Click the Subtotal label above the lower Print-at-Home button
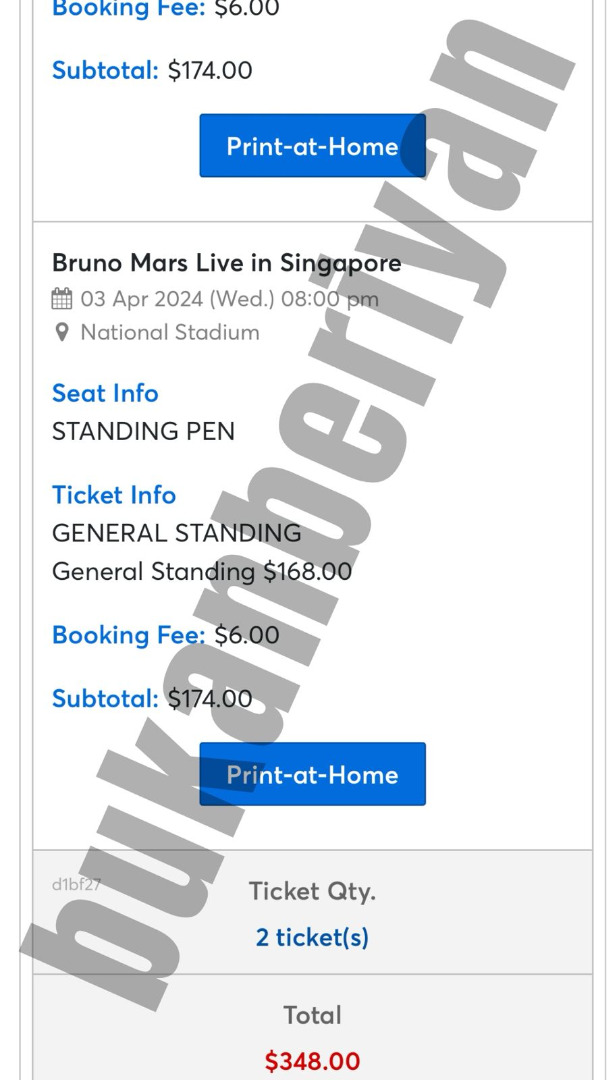Screen dimensions: 607x1080 [x=105, y=698]
